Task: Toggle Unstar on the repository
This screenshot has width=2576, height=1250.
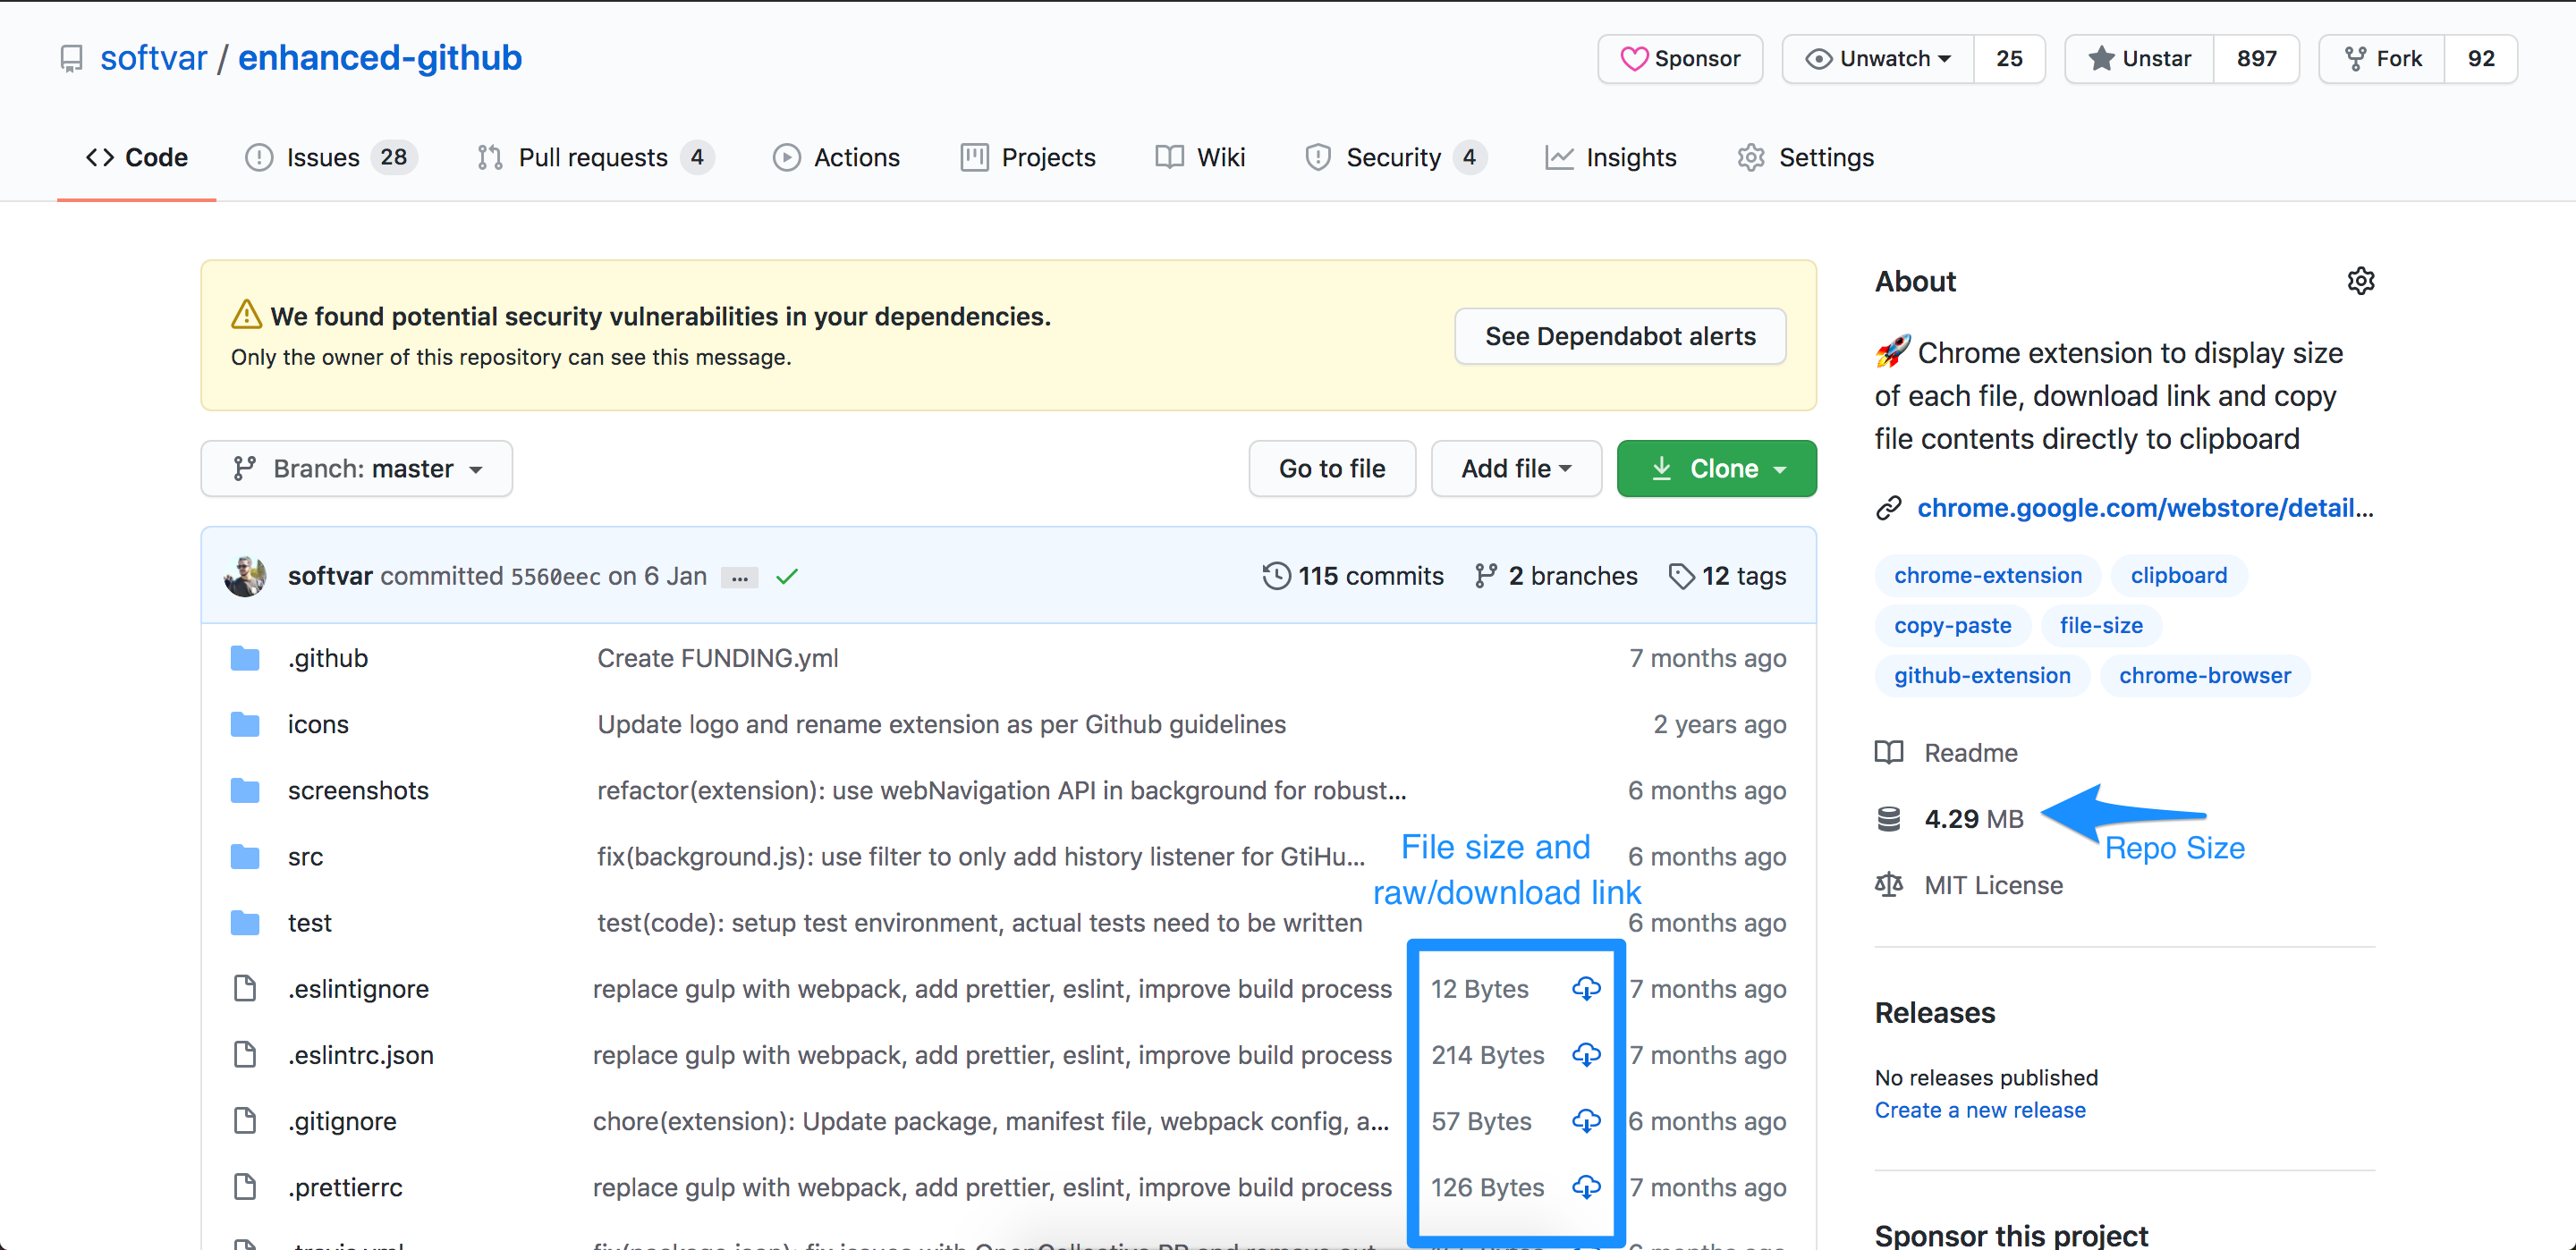Action: tap(2139, 59)
